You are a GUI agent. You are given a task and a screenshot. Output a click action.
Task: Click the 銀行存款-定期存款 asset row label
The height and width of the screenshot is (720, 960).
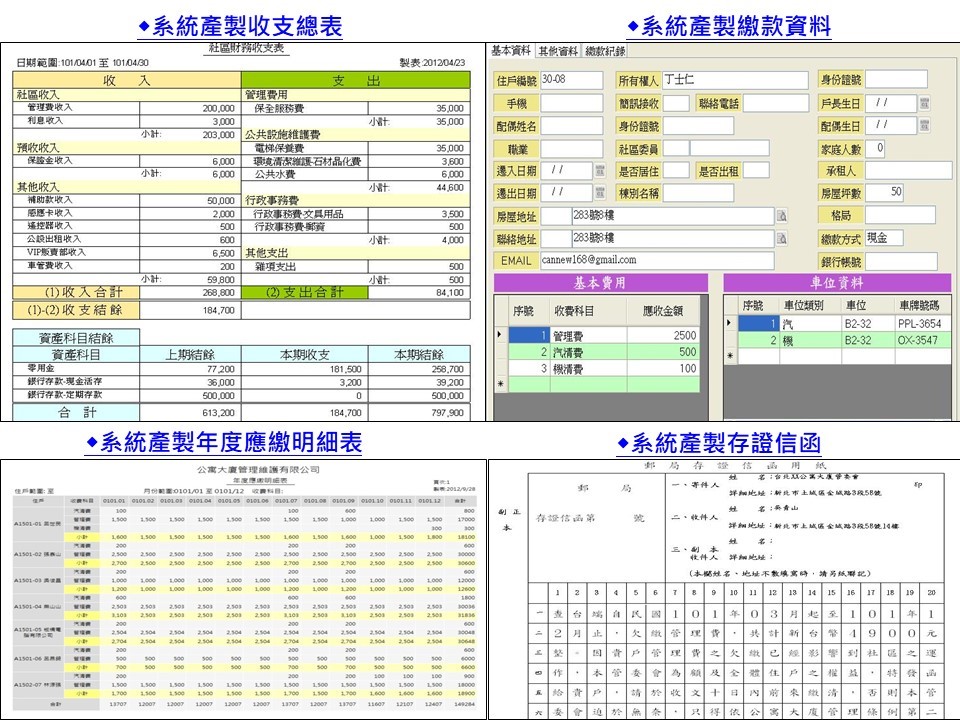tap(65, 395)
